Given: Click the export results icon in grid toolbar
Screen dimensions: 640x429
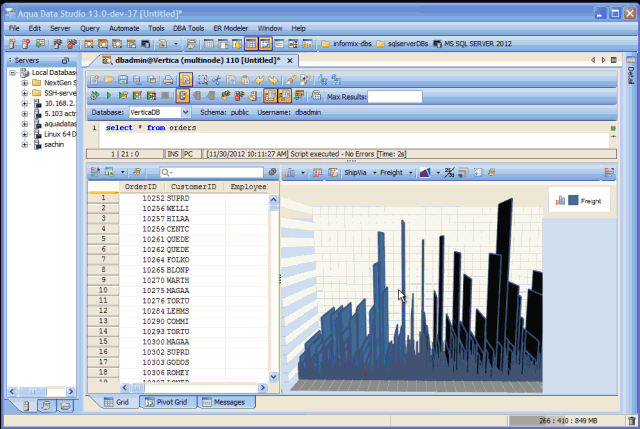Looking at the screenshot, I should pos(109,172).
